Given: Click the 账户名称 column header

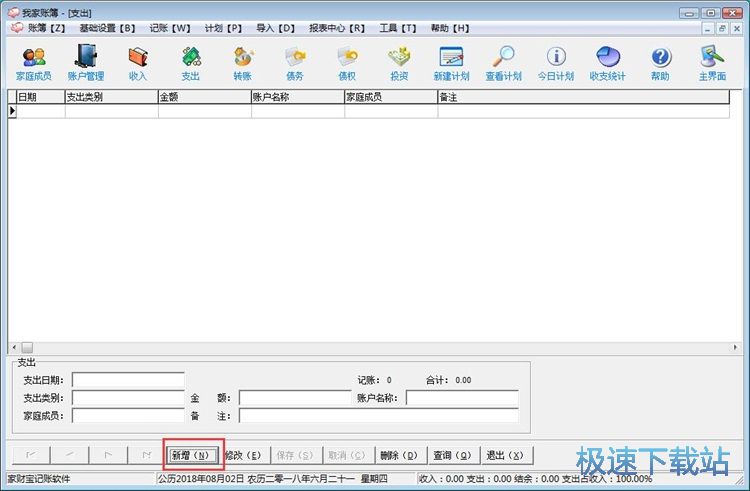Looking at the screenshot, I should 298,97.
